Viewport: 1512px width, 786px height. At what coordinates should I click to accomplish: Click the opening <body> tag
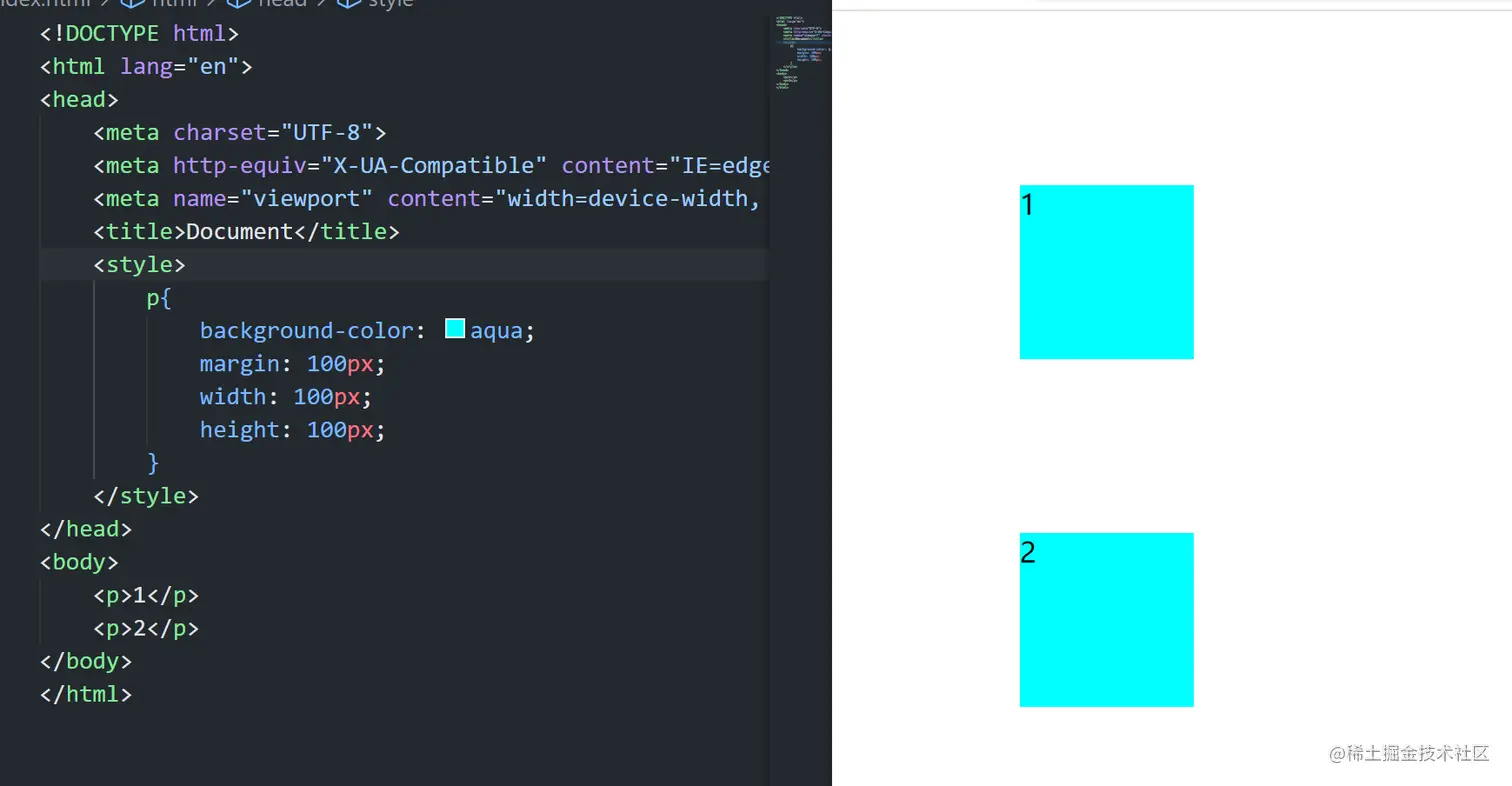tap(79, 562)
